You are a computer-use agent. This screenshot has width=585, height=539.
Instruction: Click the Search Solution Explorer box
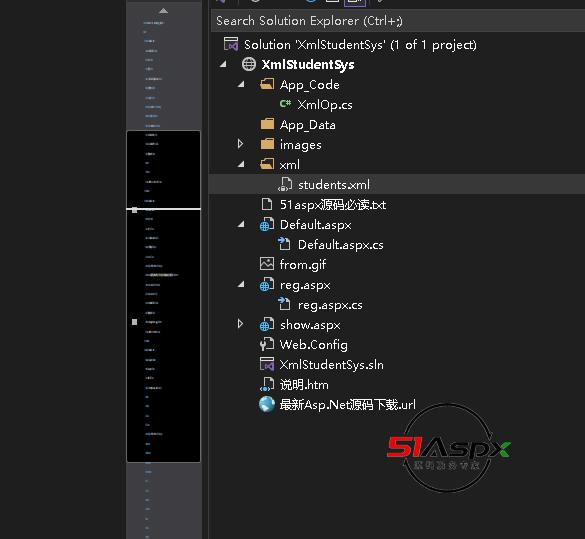(397, 21)
